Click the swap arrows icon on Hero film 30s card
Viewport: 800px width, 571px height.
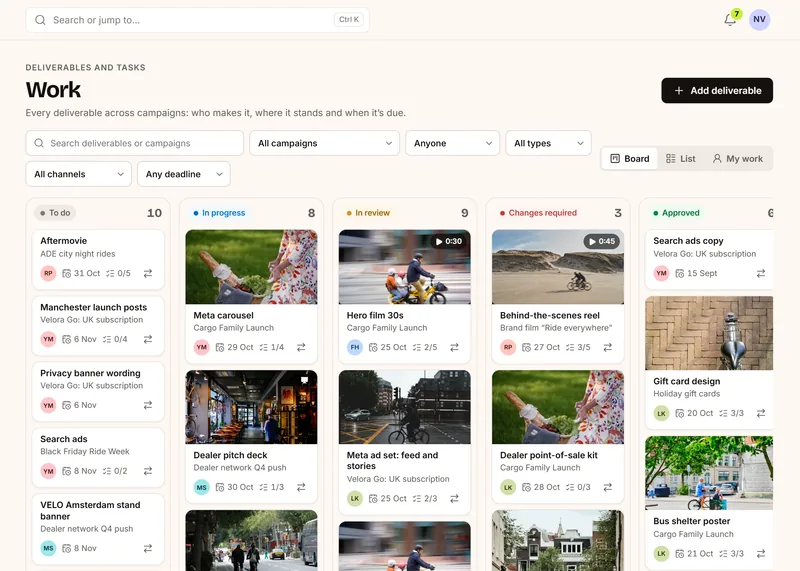pos(454,347)
